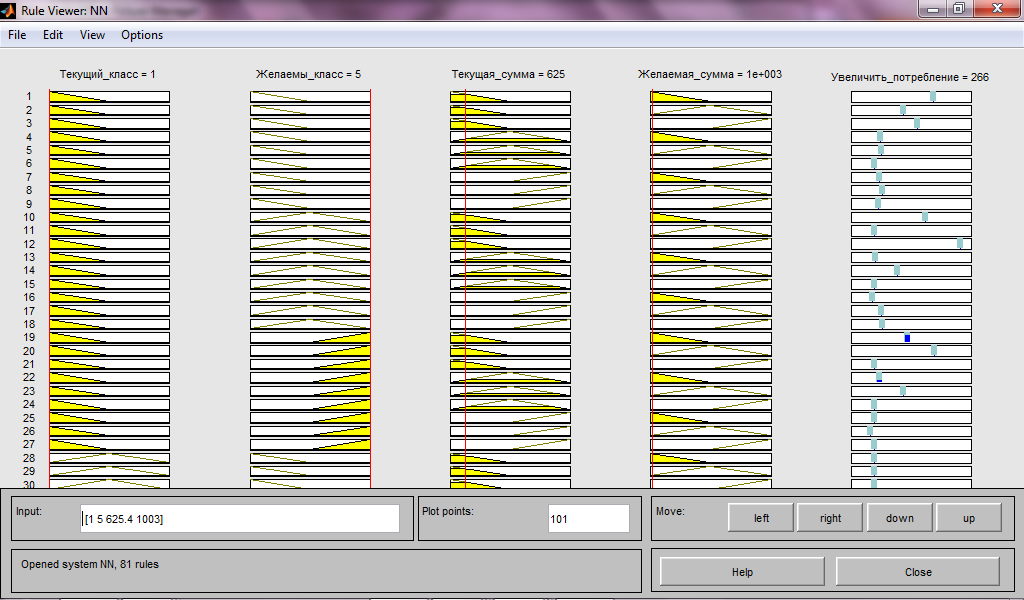
Task: Click rule 12 Желаемая_сумма membership plot
Action: pyautogui.click(x=711, y=244)
